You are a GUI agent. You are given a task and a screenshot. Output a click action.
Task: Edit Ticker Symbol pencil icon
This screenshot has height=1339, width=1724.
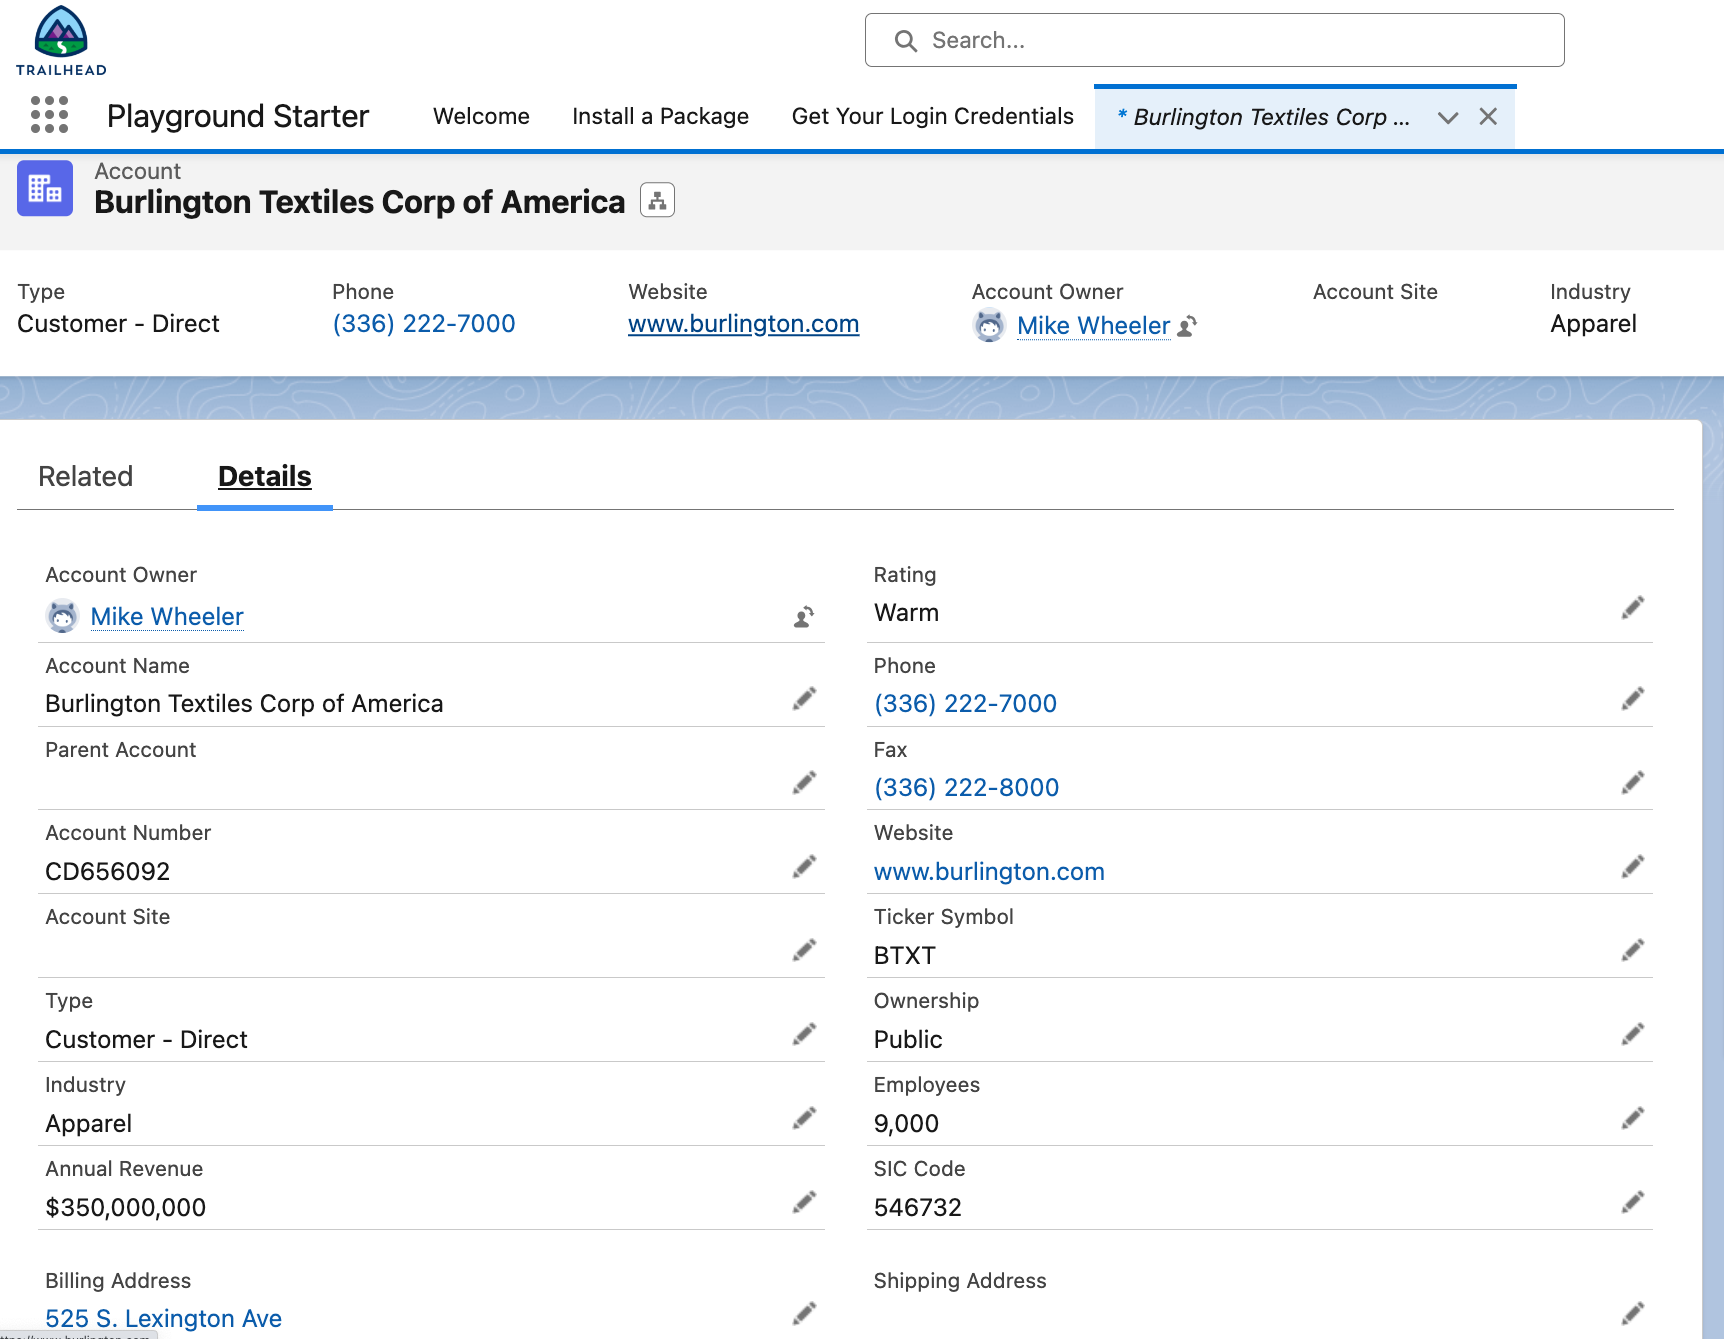(1633, 950)
